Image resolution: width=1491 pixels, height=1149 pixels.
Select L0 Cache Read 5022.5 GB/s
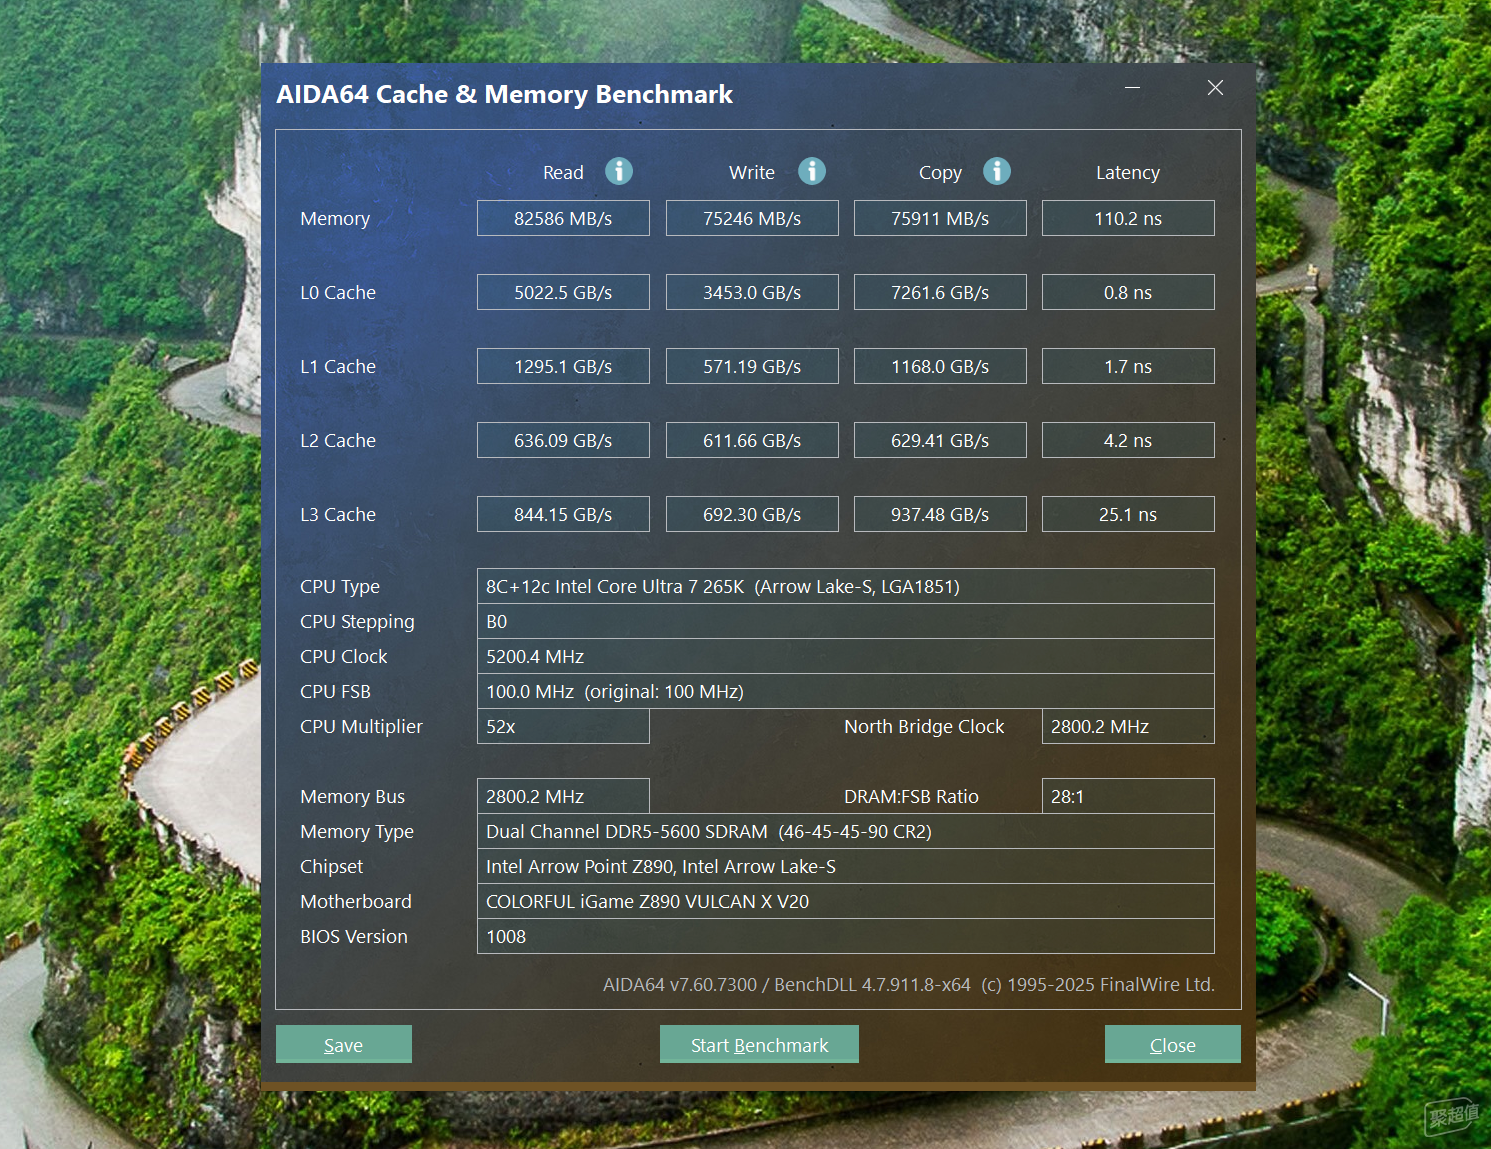[x=563, y=292]
